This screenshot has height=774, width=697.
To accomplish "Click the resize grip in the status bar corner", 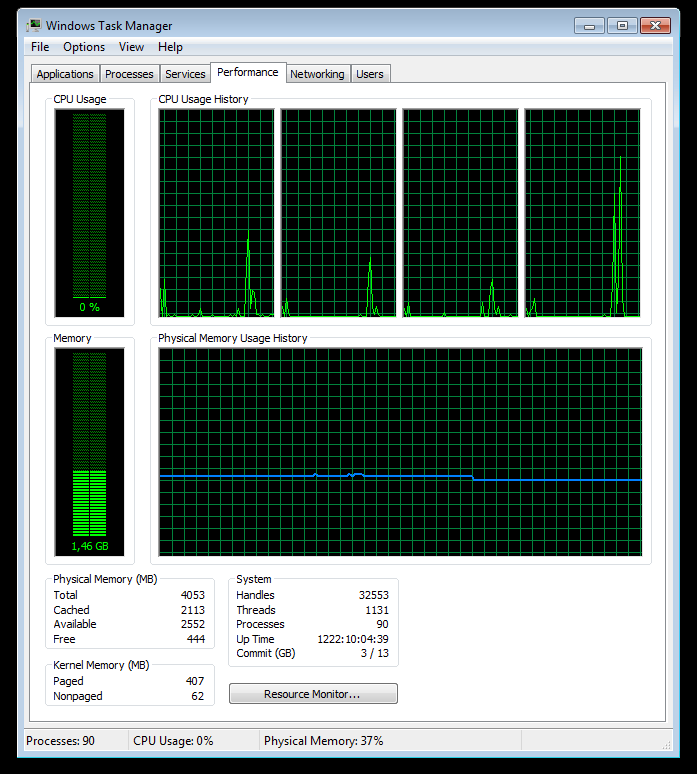I will 666,745.
